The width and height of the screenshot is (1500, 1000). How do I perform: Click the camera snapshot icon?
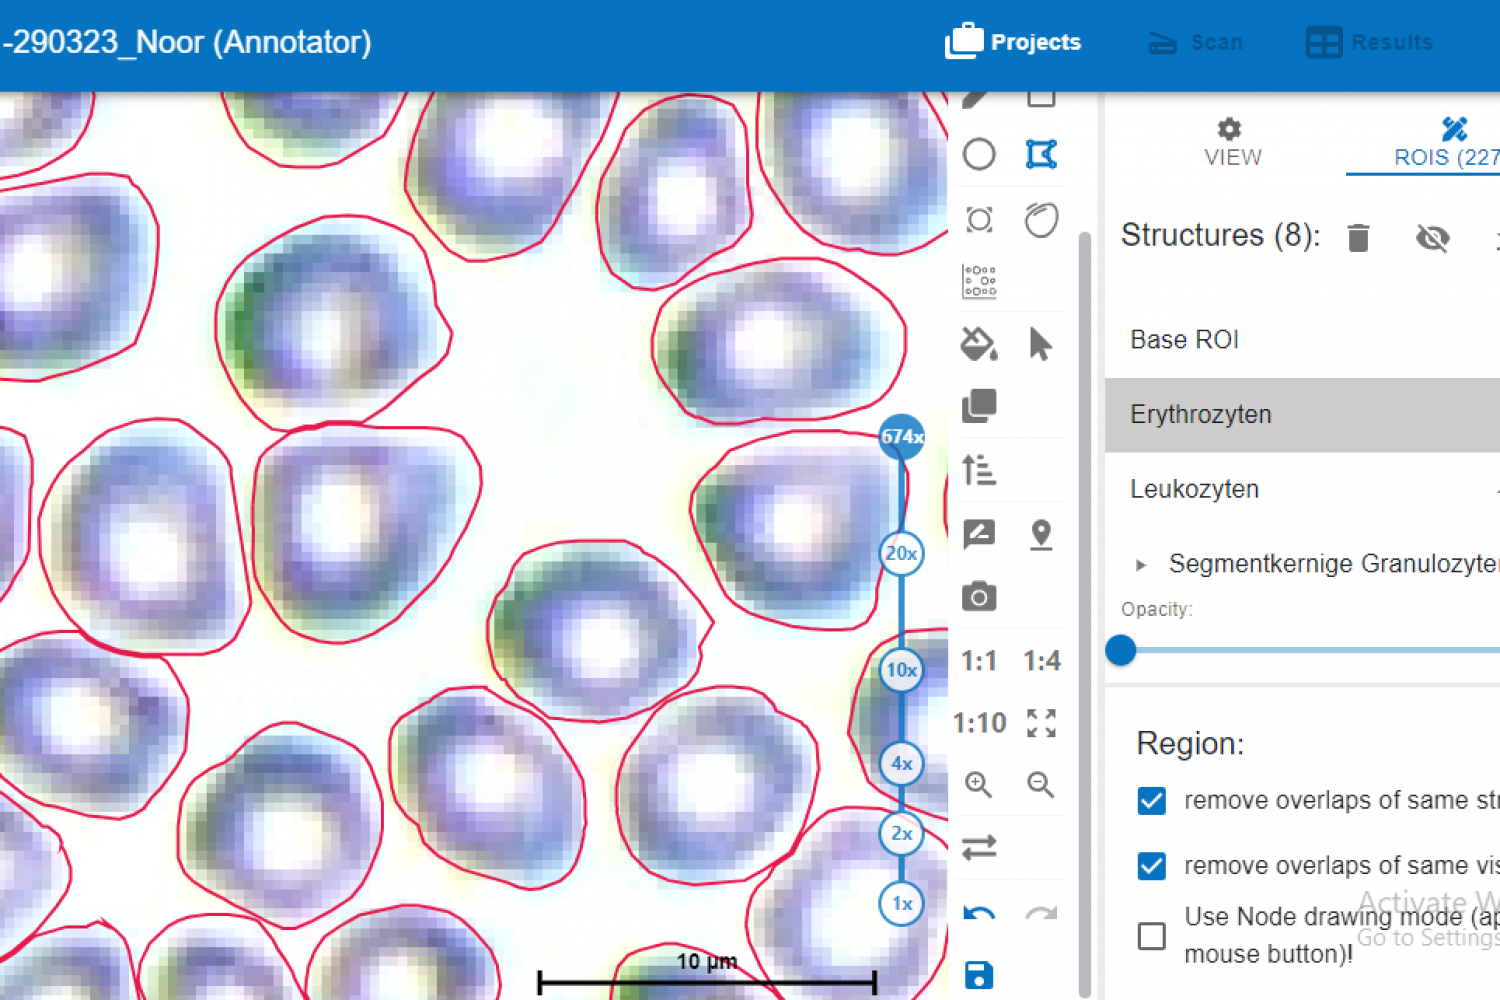[979, 597]
